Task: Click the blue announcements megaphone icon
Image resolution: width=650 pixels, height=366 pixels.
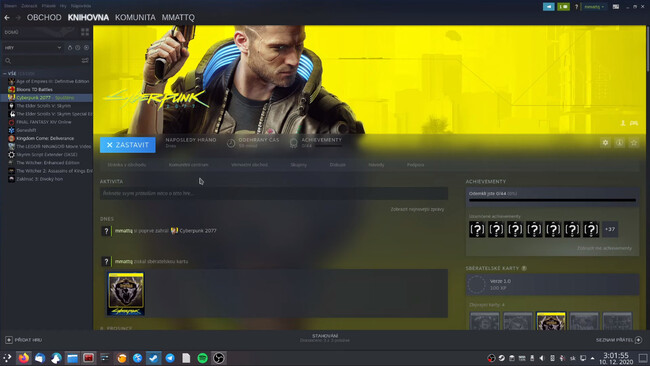Action: [x=548, y=7]
